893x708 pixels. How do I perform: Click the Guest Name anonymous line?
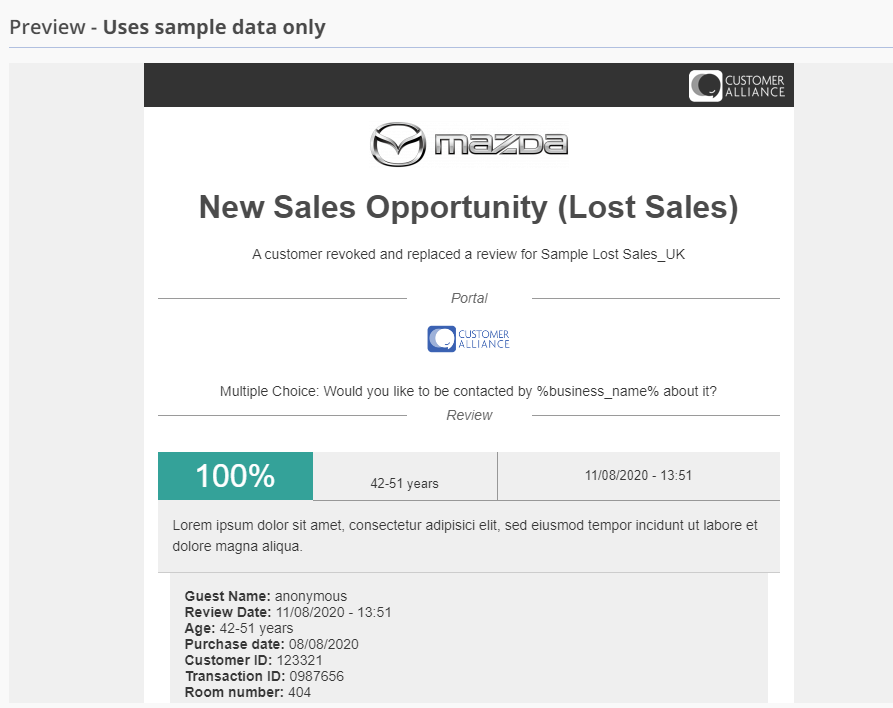(265, 596)
